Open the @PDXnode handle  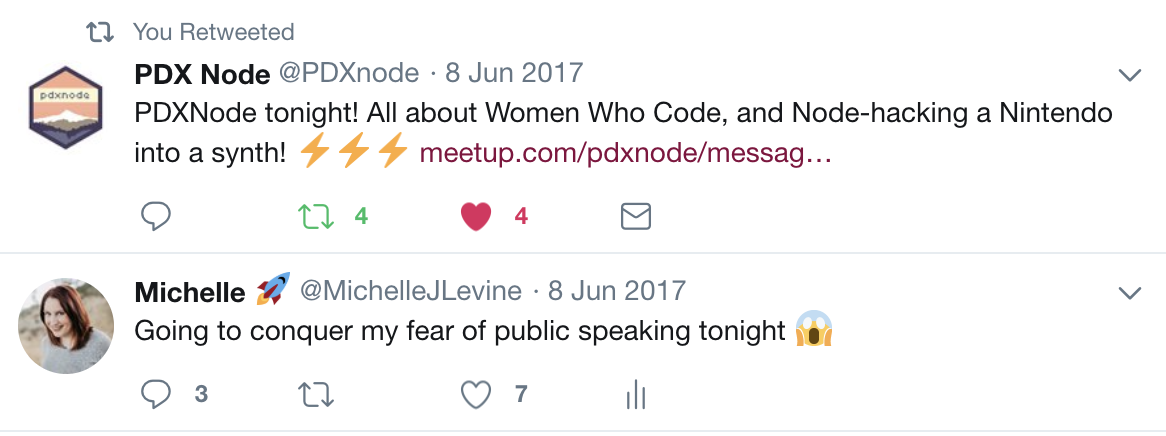click(349, 74)
